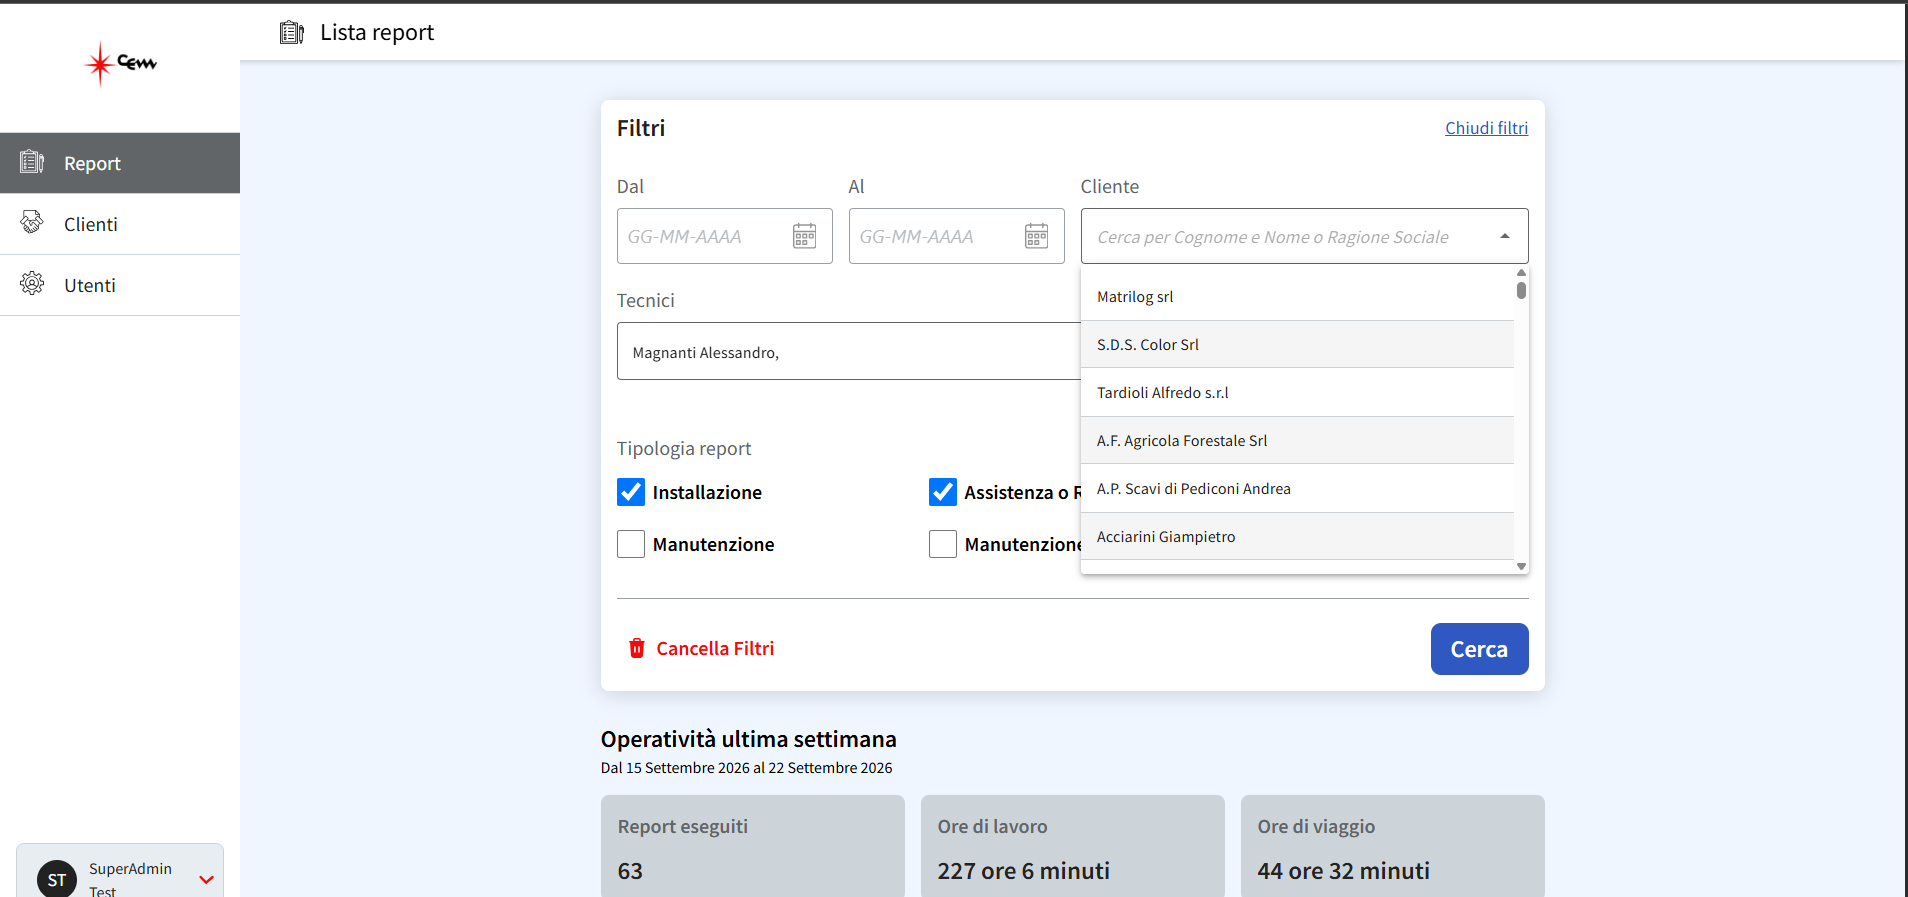This screenshot has height=897, width=1908.
Task: Open the Al date calendar picker
Action: (1036, 236)
